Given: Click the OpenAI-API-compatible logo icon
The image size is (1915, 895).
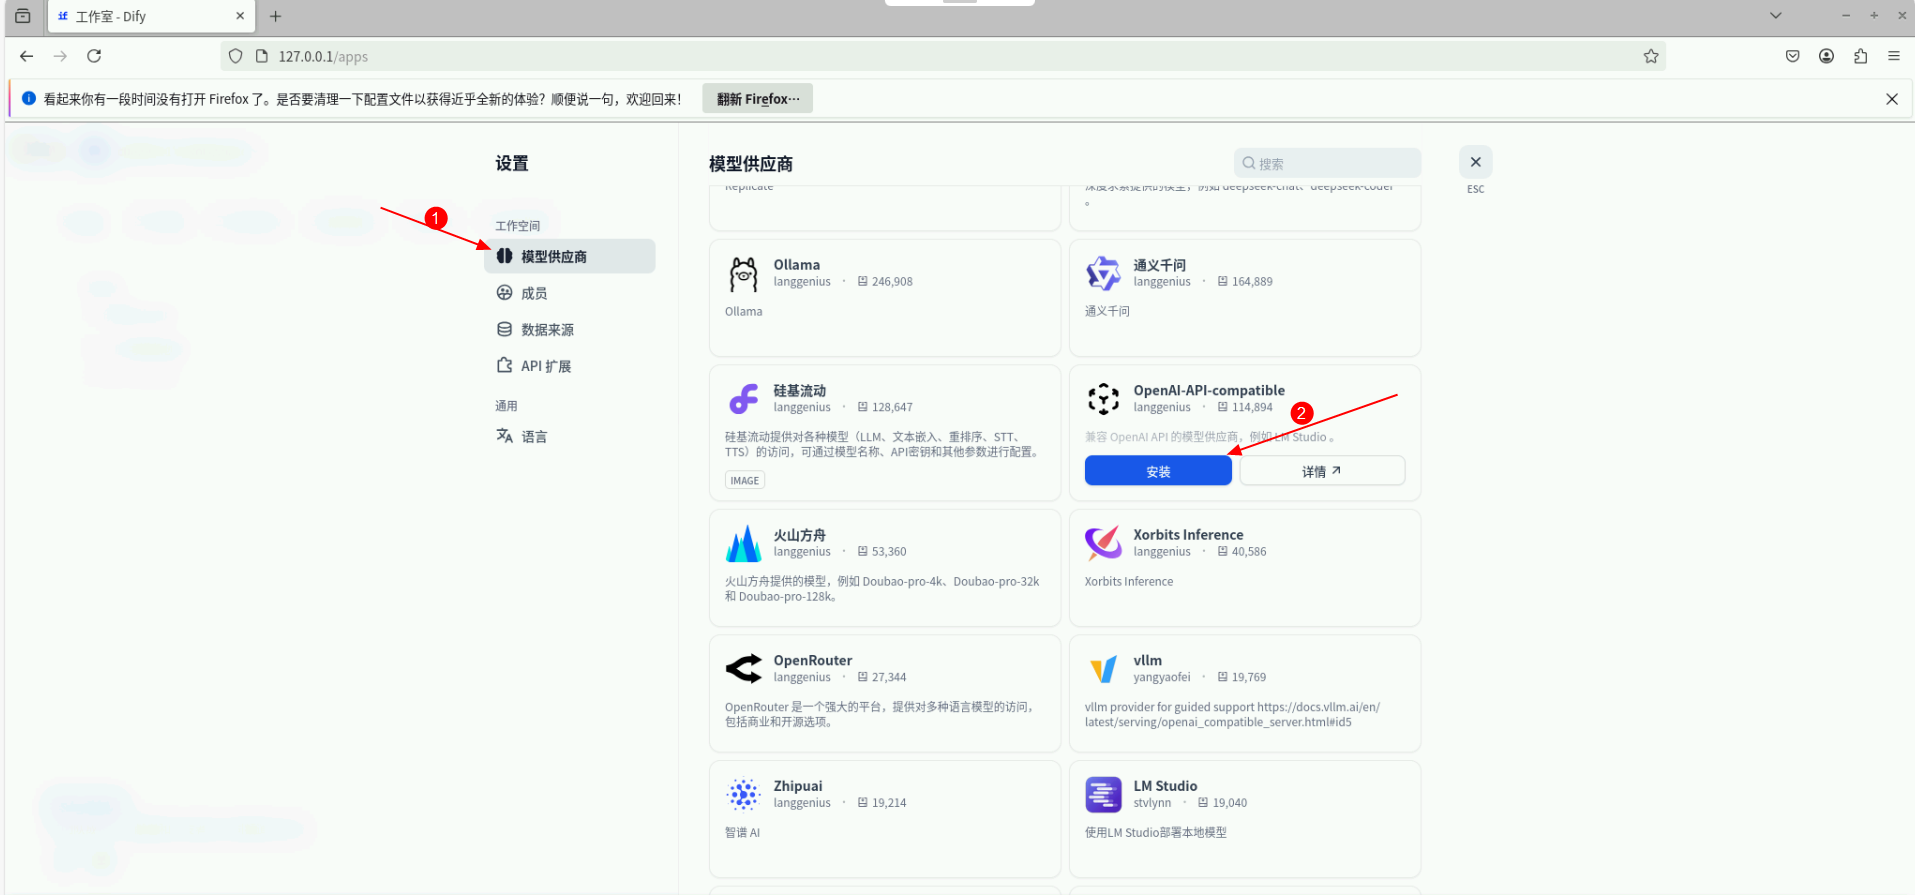Looking at the screenshot, I should pos(1103,399).
